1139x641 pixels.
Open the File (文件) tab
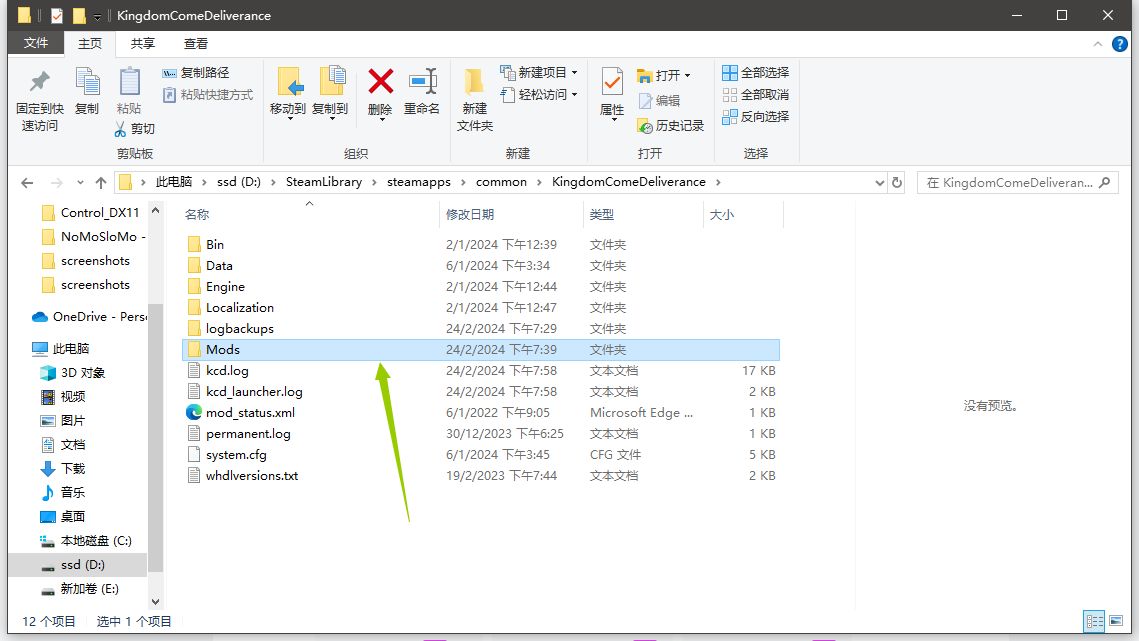[36, 44]
